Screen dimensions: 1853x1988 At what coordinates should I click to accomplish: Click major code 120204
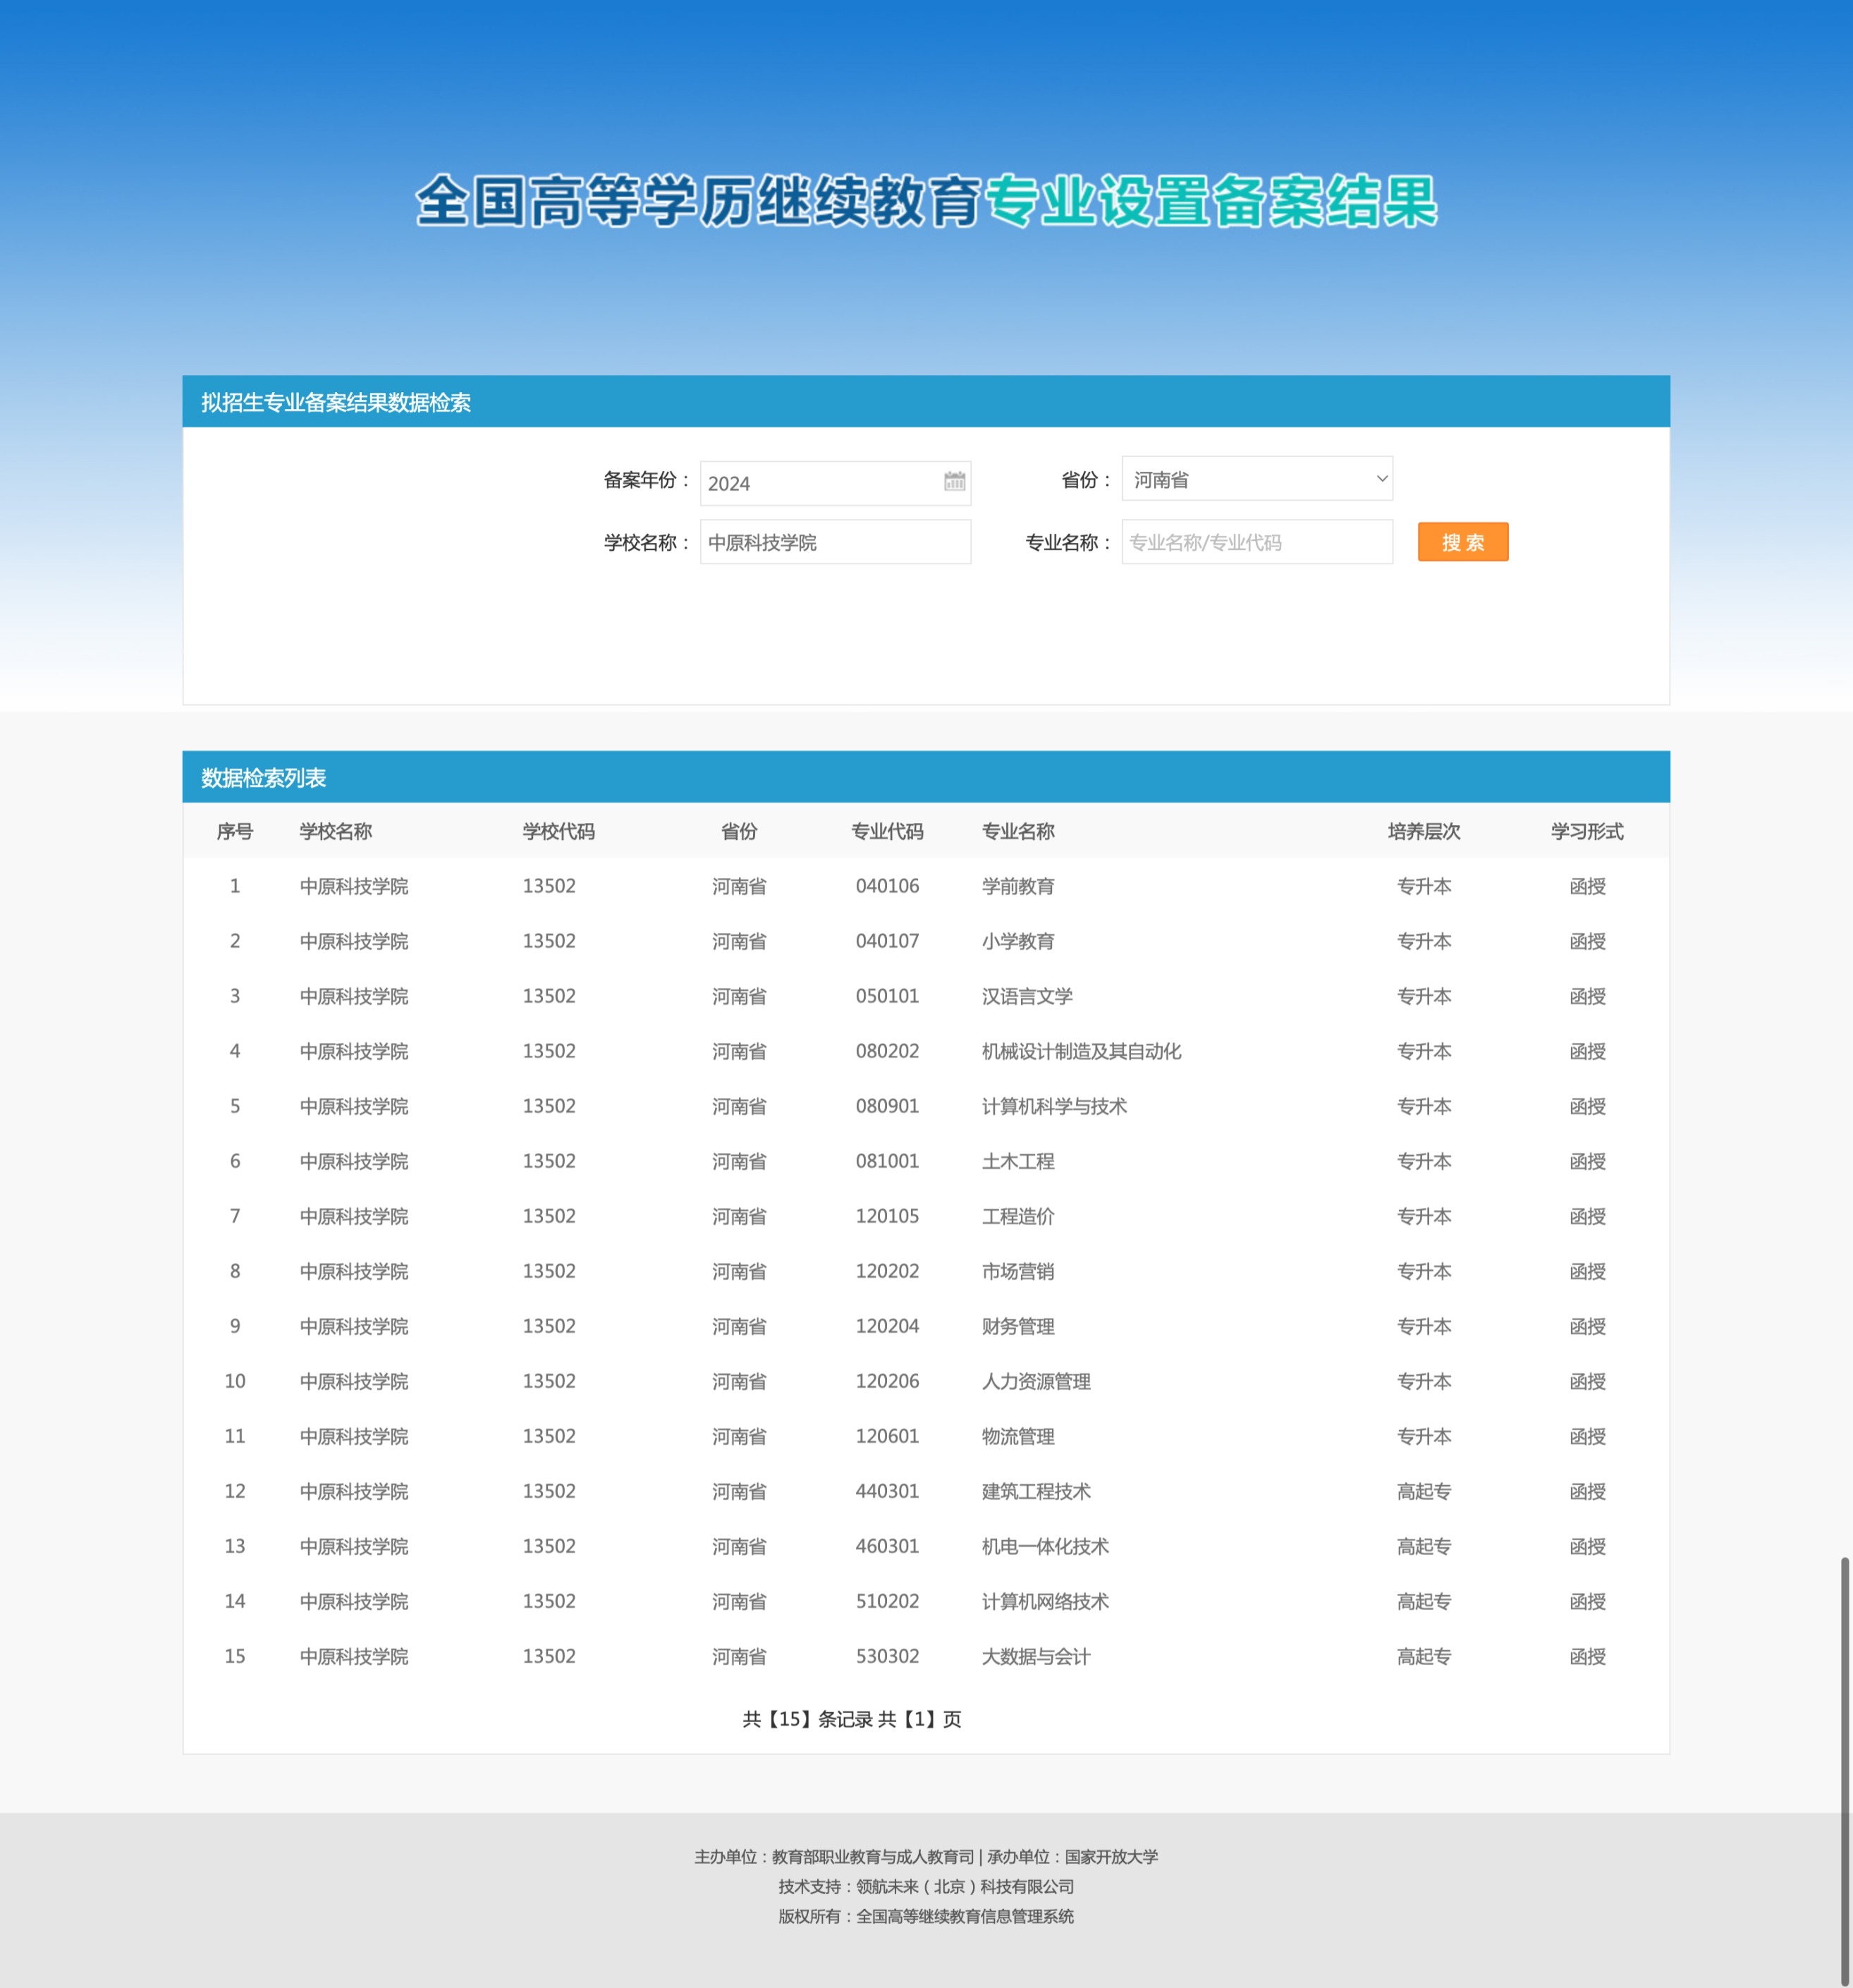pos(887,1326)
